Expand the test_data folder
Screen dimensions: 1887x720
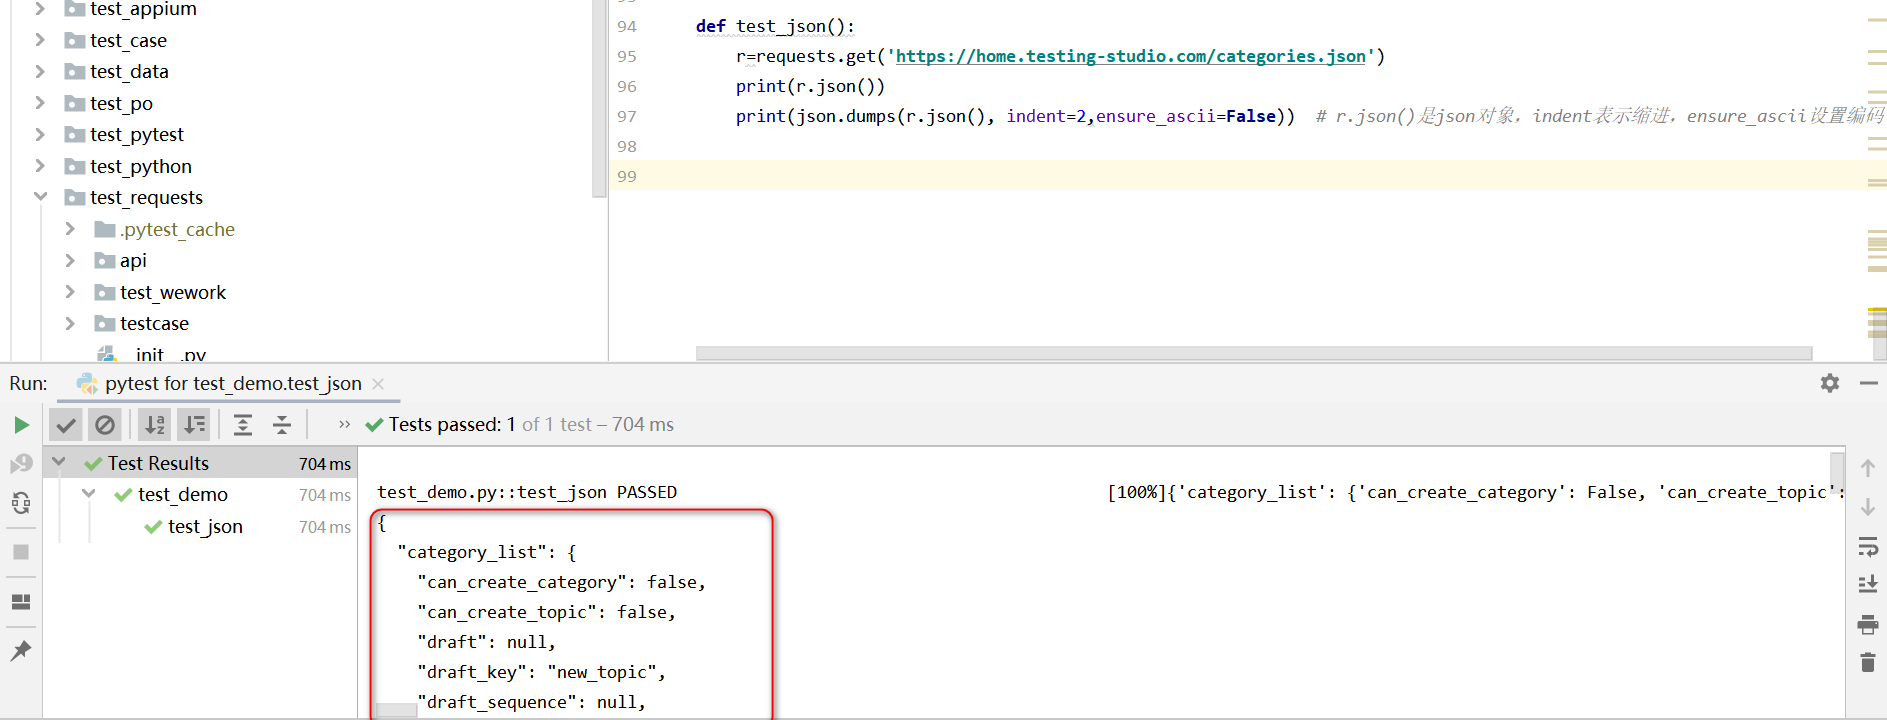40,71
